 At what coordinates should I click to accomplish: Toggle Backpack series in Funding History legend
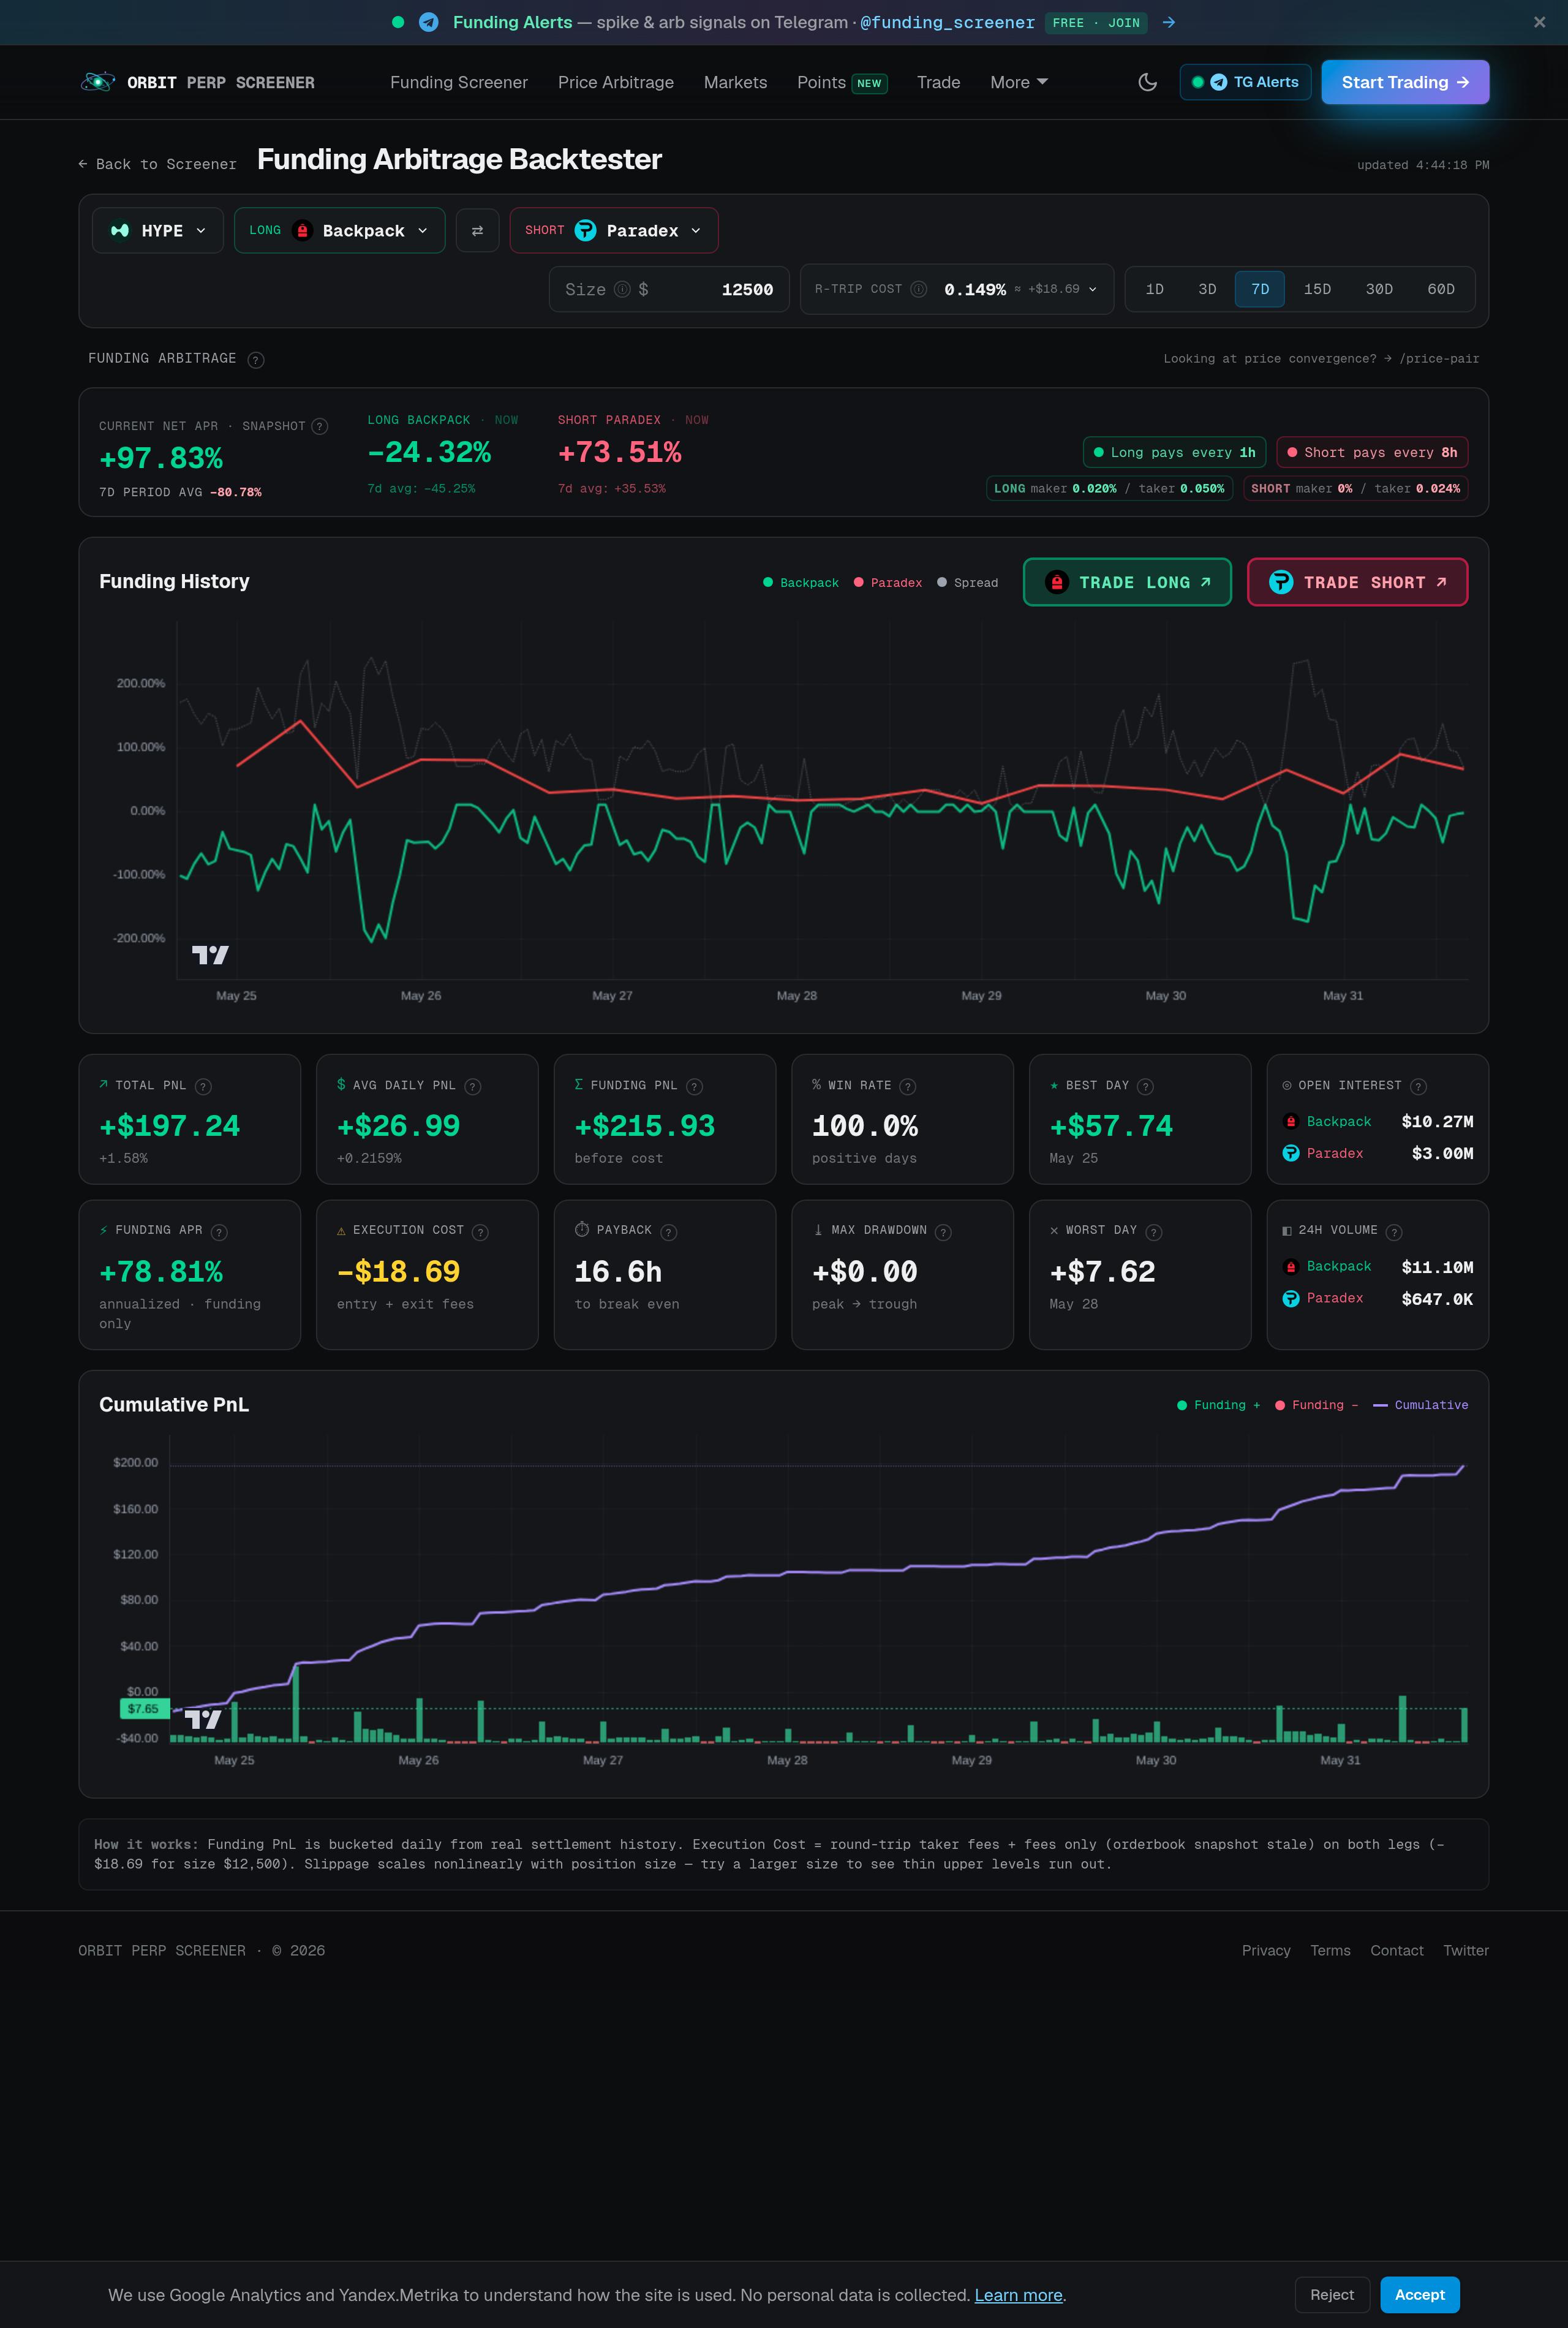(801, 583)
